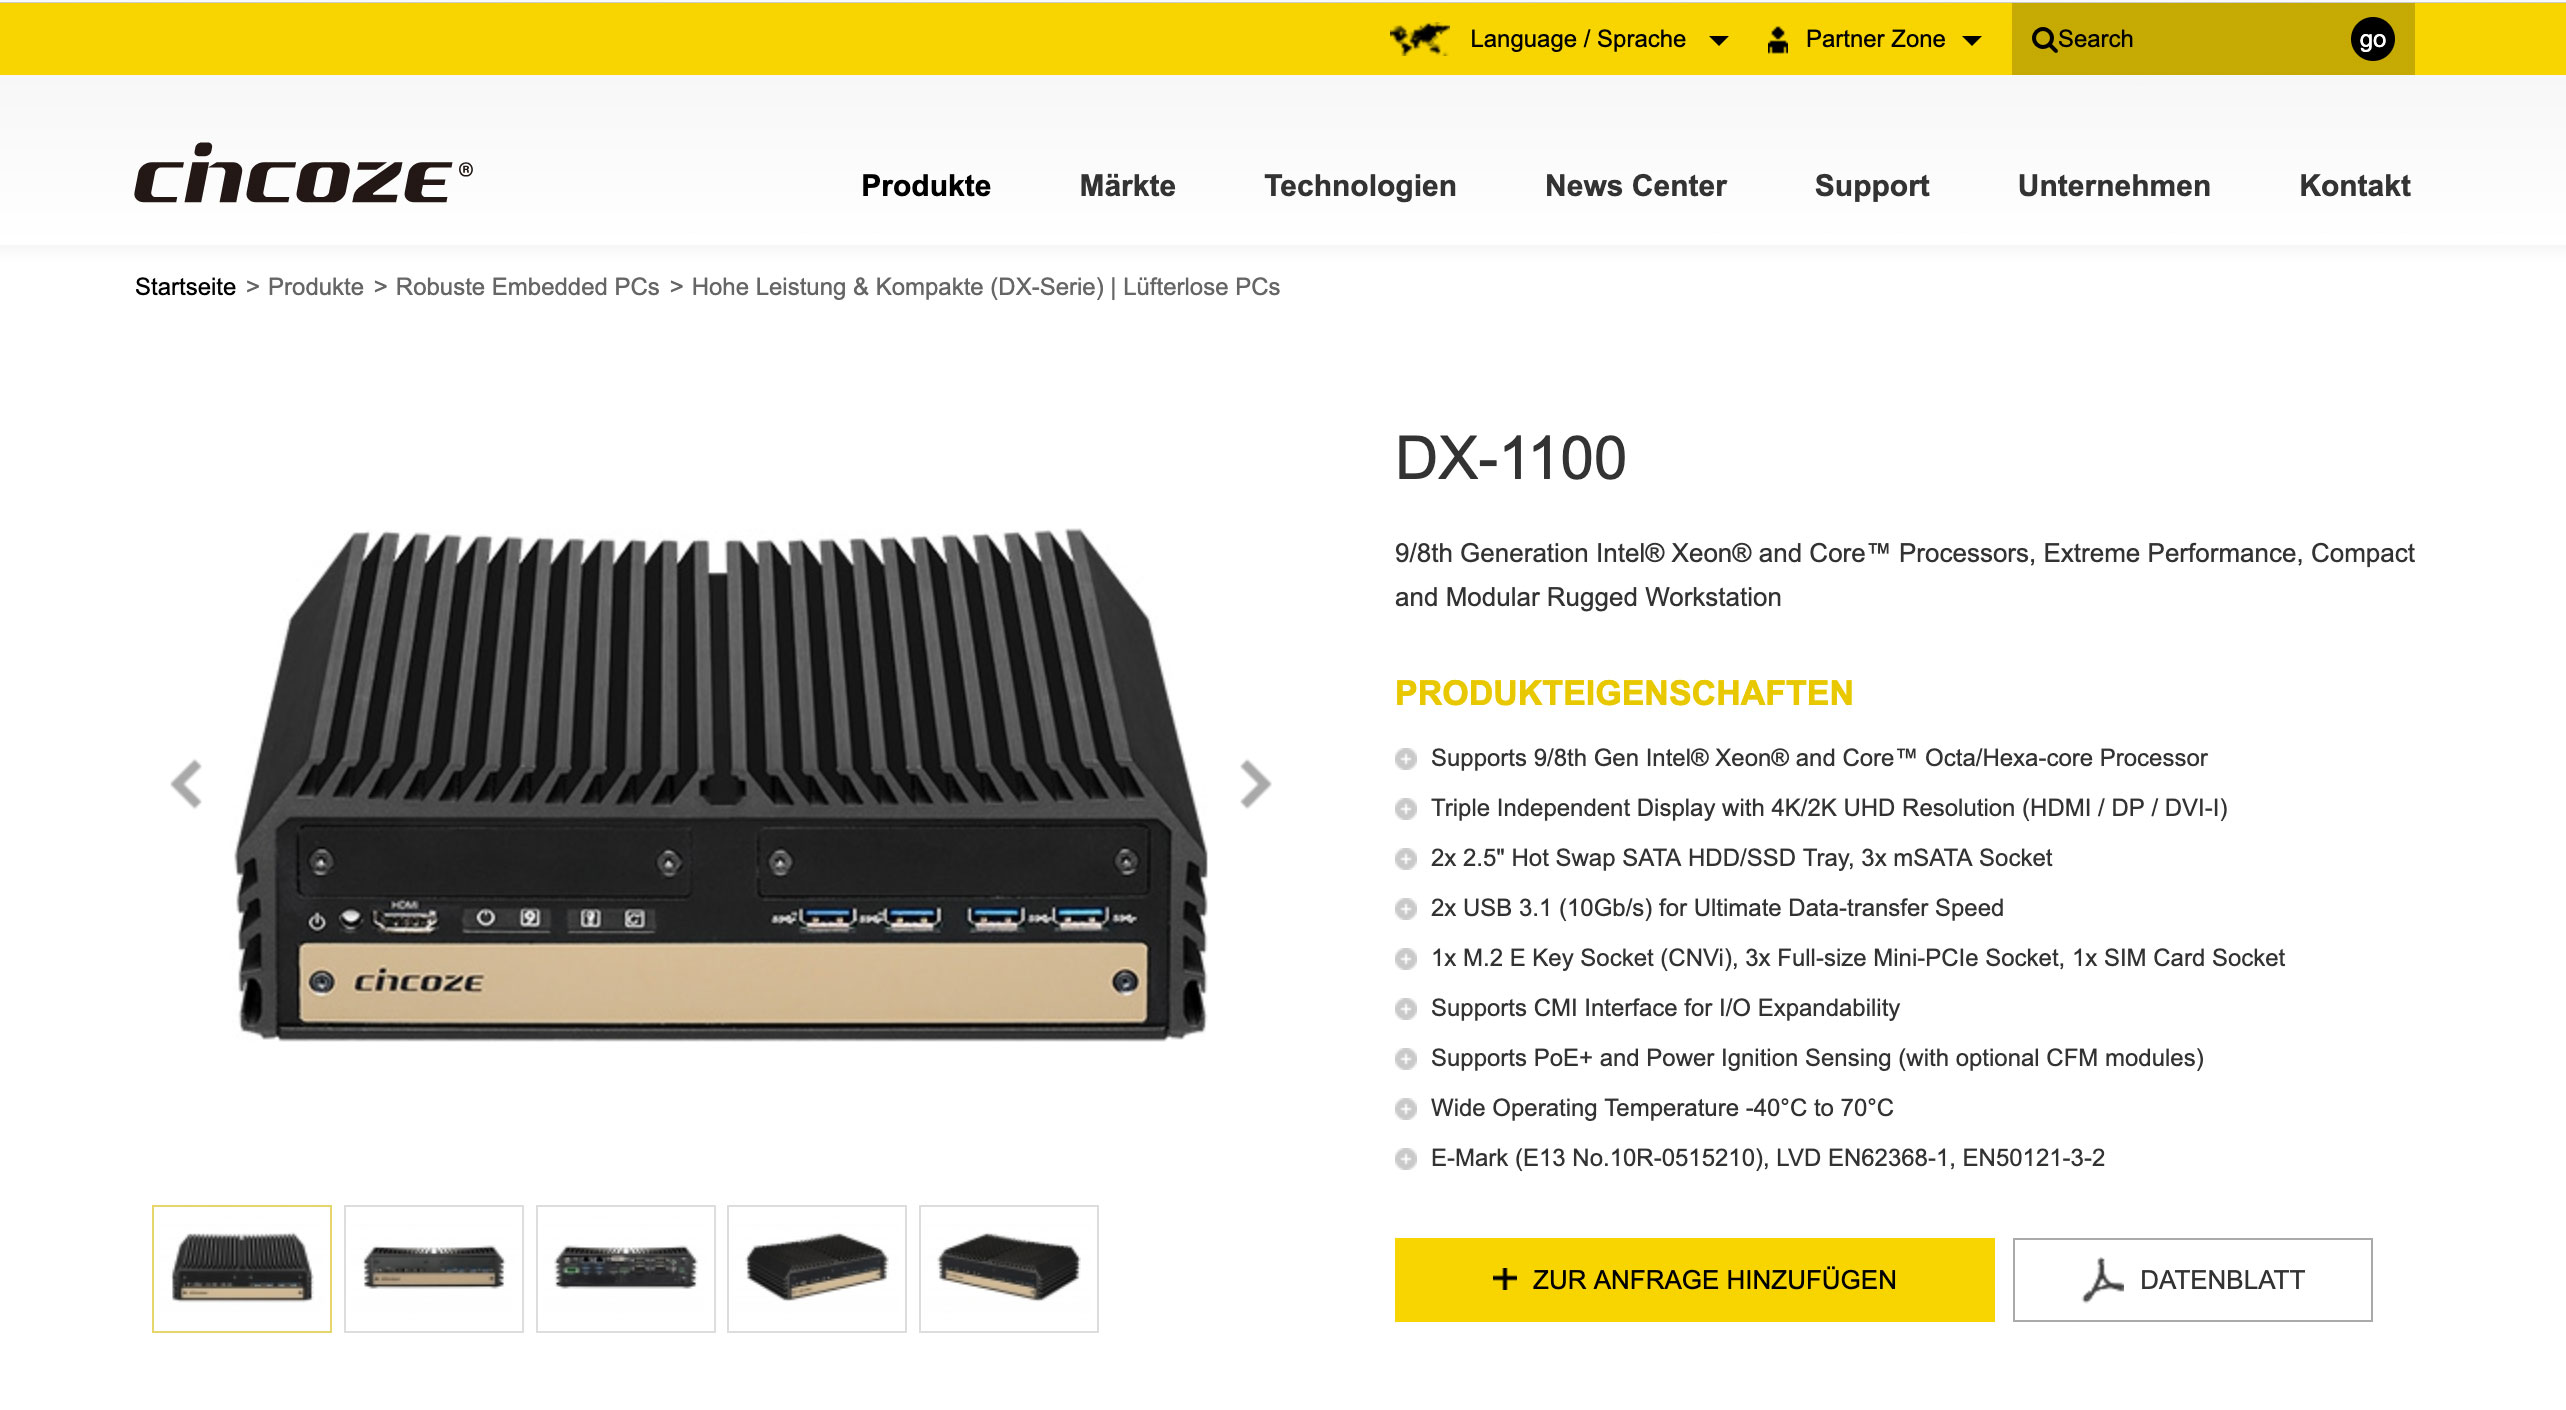
Task: Click the world map language icon
Action: click(x=1419, y=39)
